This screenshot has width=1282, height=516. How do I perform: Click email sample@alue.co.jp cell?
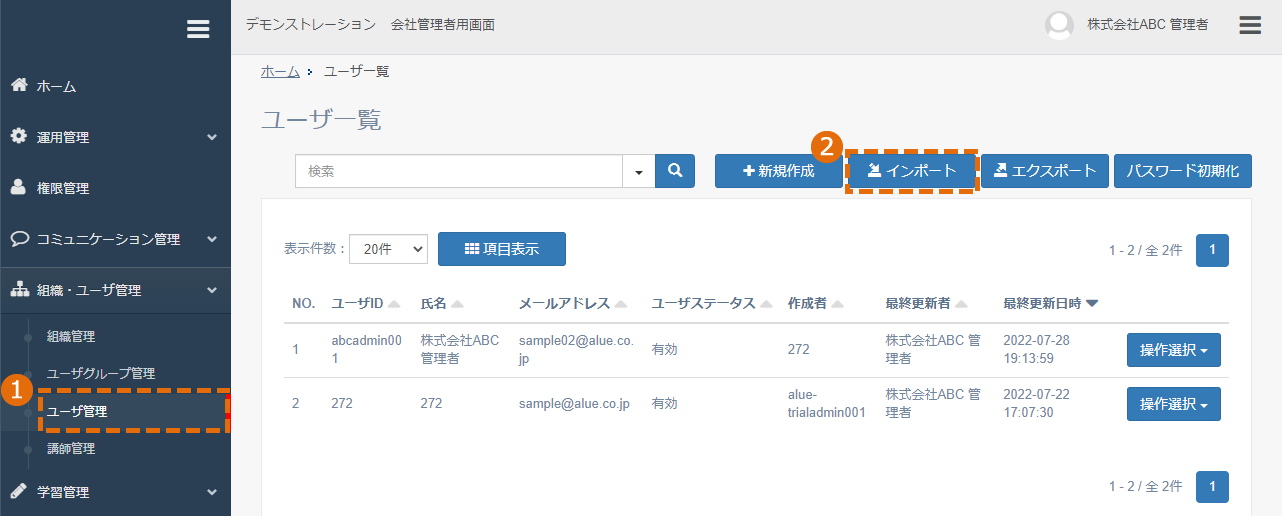point(574,404)
